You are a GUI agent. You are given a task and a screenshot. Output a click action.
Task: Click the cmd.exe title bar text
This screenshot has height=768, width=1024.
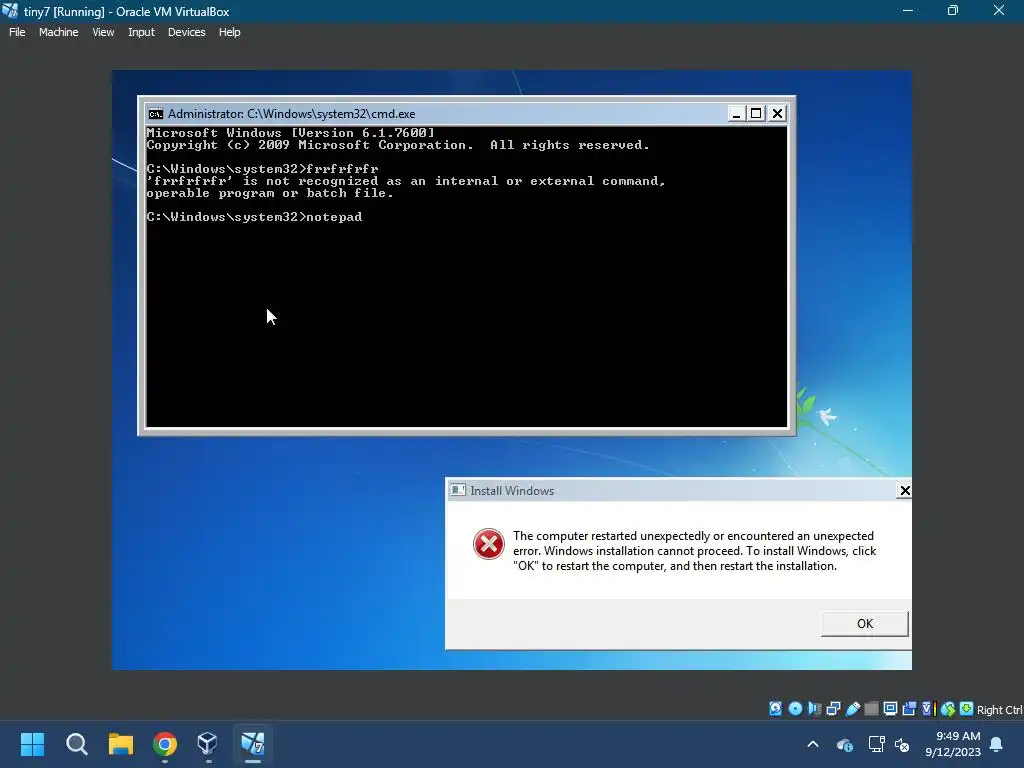[x=291, y=114]
